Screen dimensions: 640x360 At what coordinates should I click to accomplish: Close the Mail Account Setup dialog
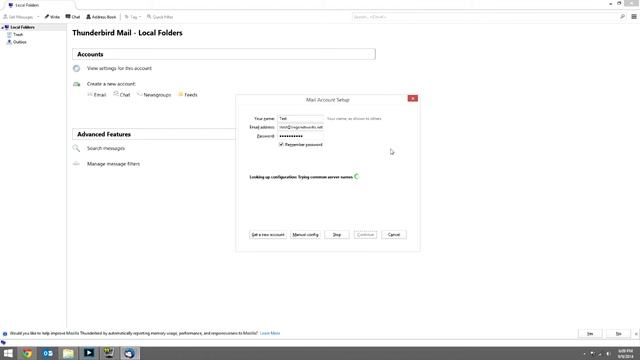tap(413, 98)
